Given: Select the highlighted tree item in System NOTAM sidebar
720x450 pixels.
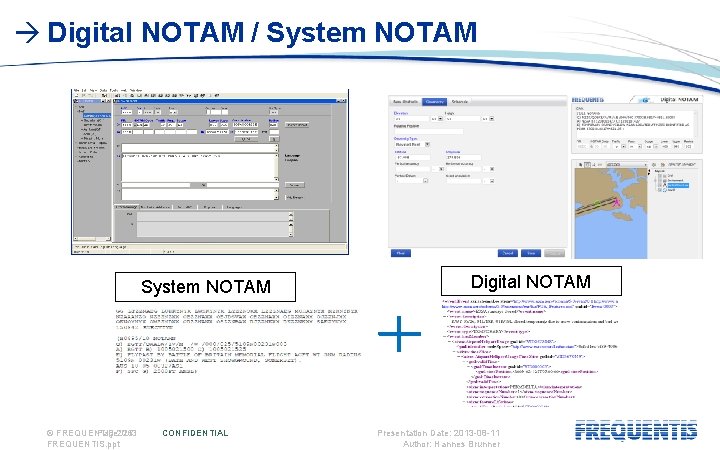Looking at the screenshot, I should (x=97, y=115).
